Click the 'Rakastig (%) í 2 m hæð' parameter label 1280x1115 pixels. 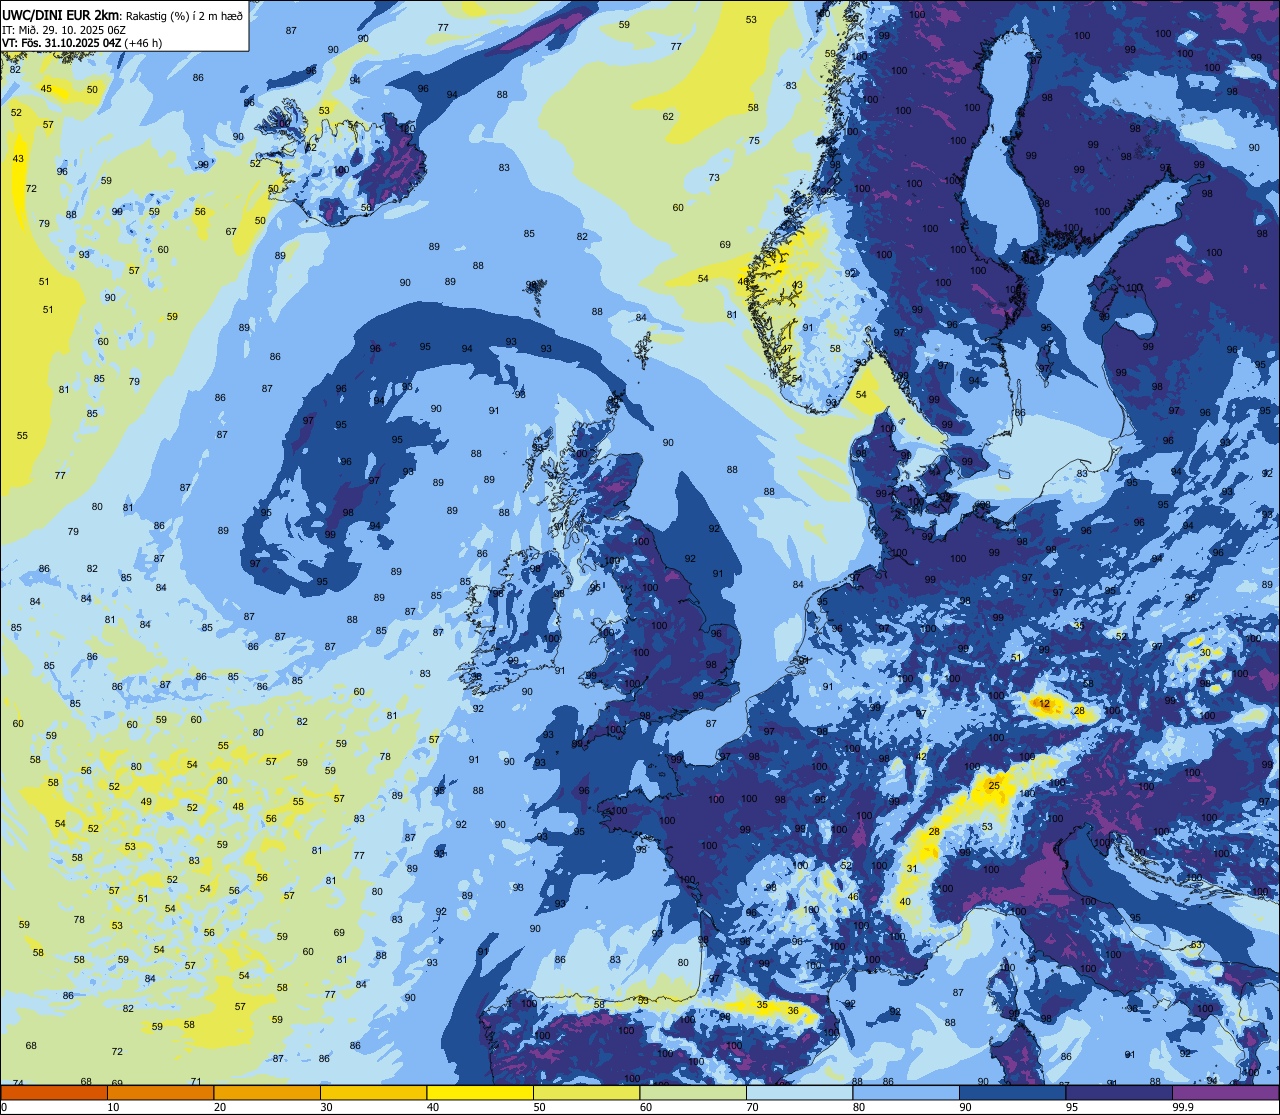[x=185, y=15]
